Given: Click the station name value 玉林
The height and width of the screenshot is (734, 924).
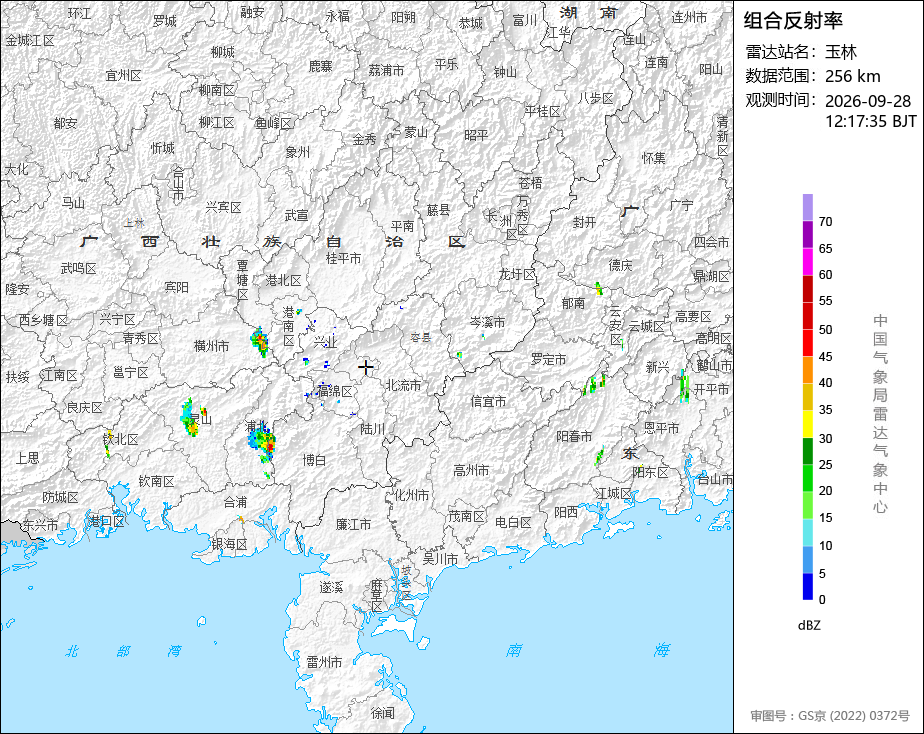Looking at the screenshot, I should [x=840, y=52].
